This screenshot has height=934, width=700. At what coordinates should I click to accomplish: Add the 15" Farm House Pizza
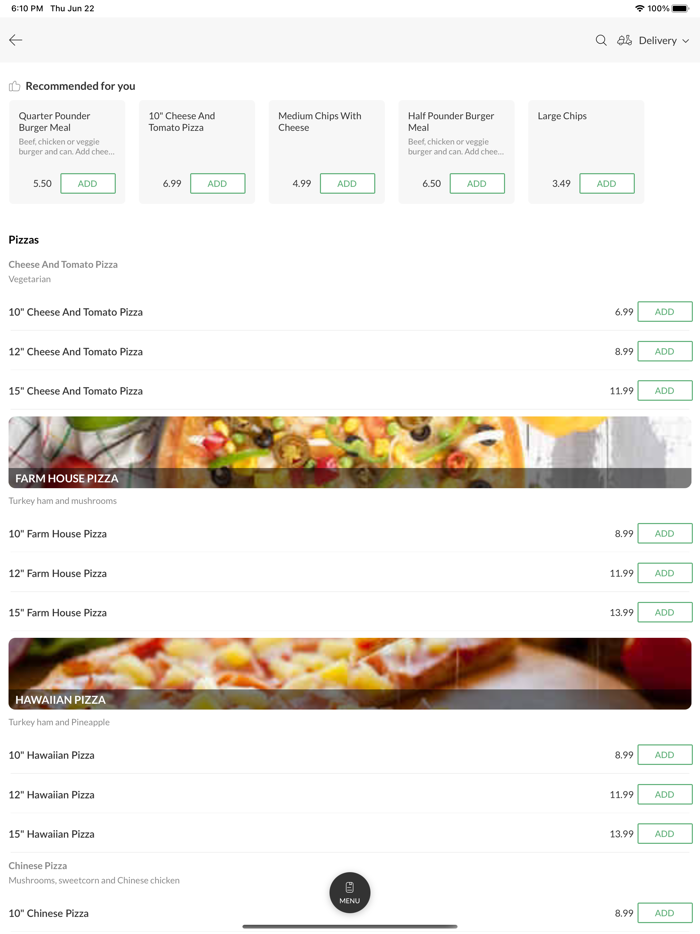(x=664, y=612)
